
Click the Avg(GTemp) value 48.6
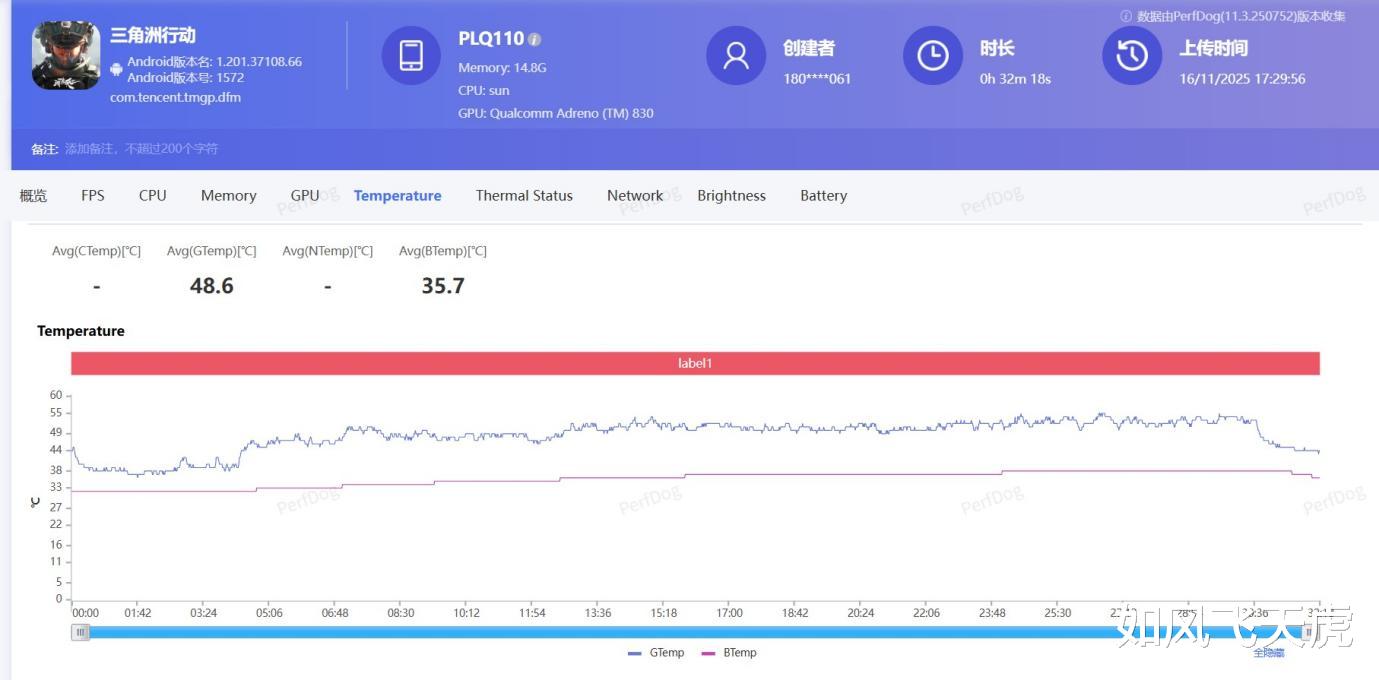212,286
